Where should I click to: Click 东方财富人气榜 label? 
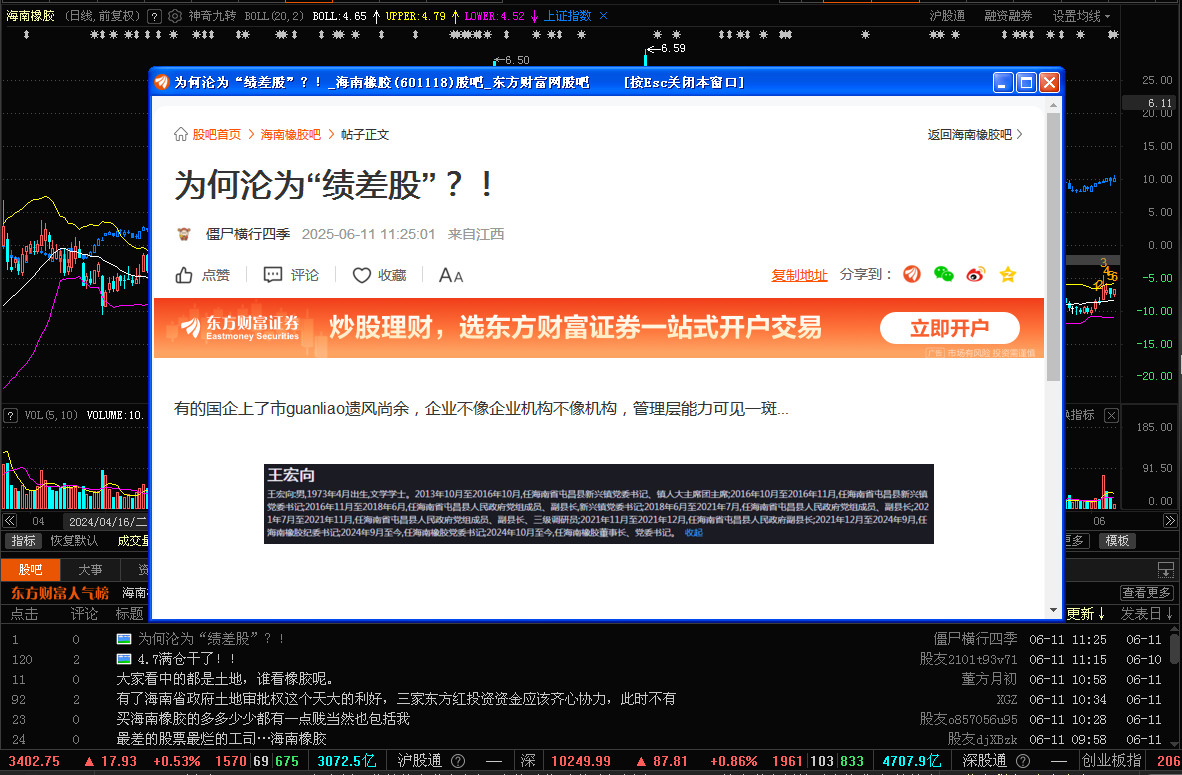point(60,593)
